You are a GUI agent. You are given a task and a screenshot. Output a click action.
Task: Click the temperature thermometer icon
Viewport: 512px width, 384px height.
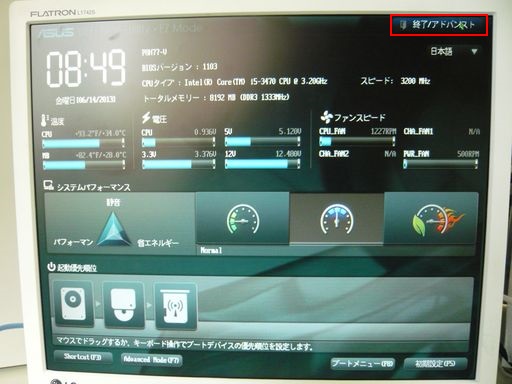coord(44,120)
